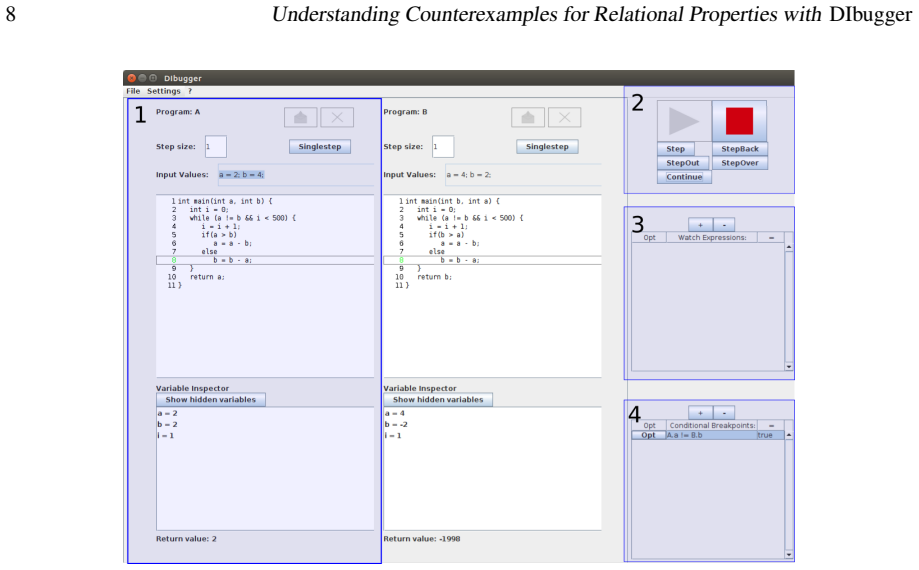This screenshot has height=570, width=919.
Task: Select 'b = 2' in Program A variable inspector
Action: [167, 424]
